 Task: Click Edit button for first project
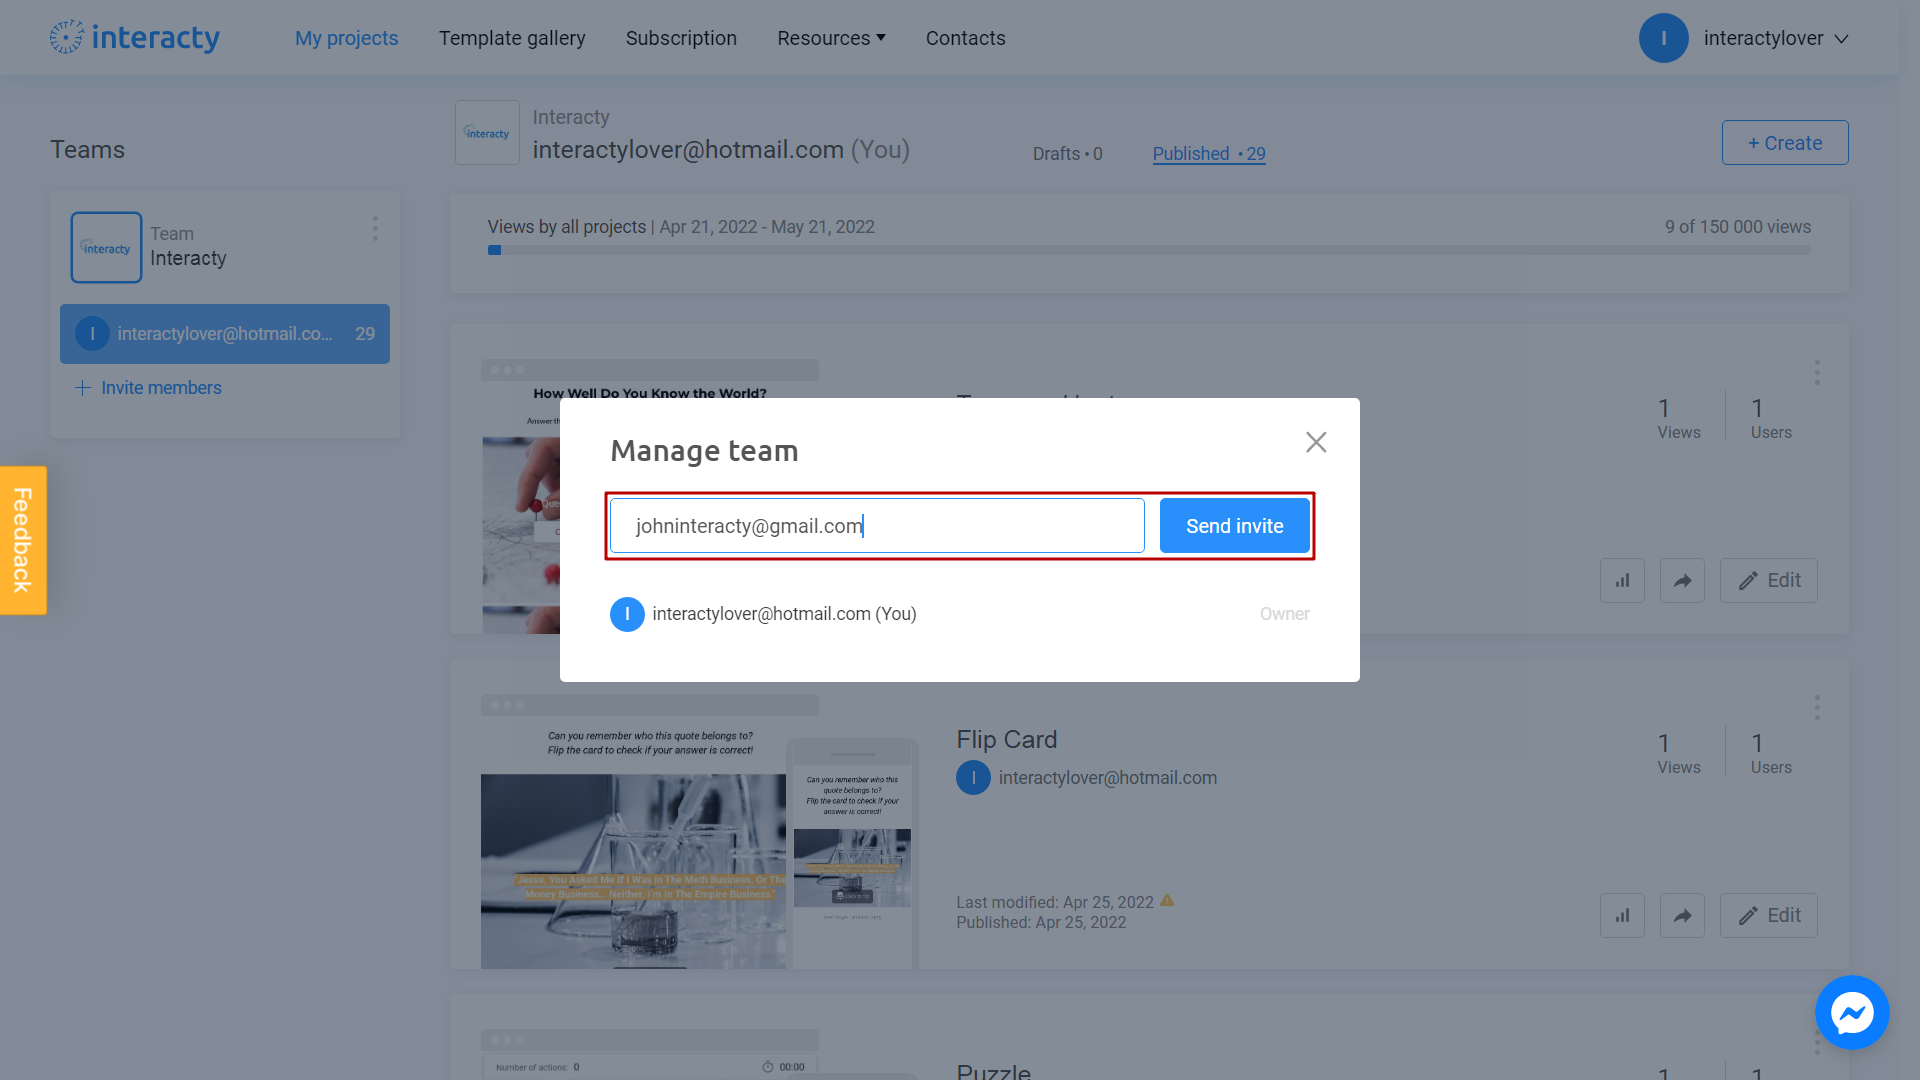(x=1769, y=581)
